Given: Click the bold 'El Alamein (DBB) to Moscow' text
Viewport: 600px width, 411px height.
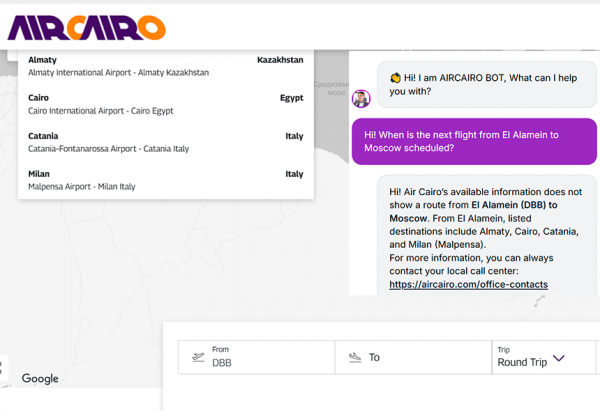Looking at the screenshot, I should (473, 211).
